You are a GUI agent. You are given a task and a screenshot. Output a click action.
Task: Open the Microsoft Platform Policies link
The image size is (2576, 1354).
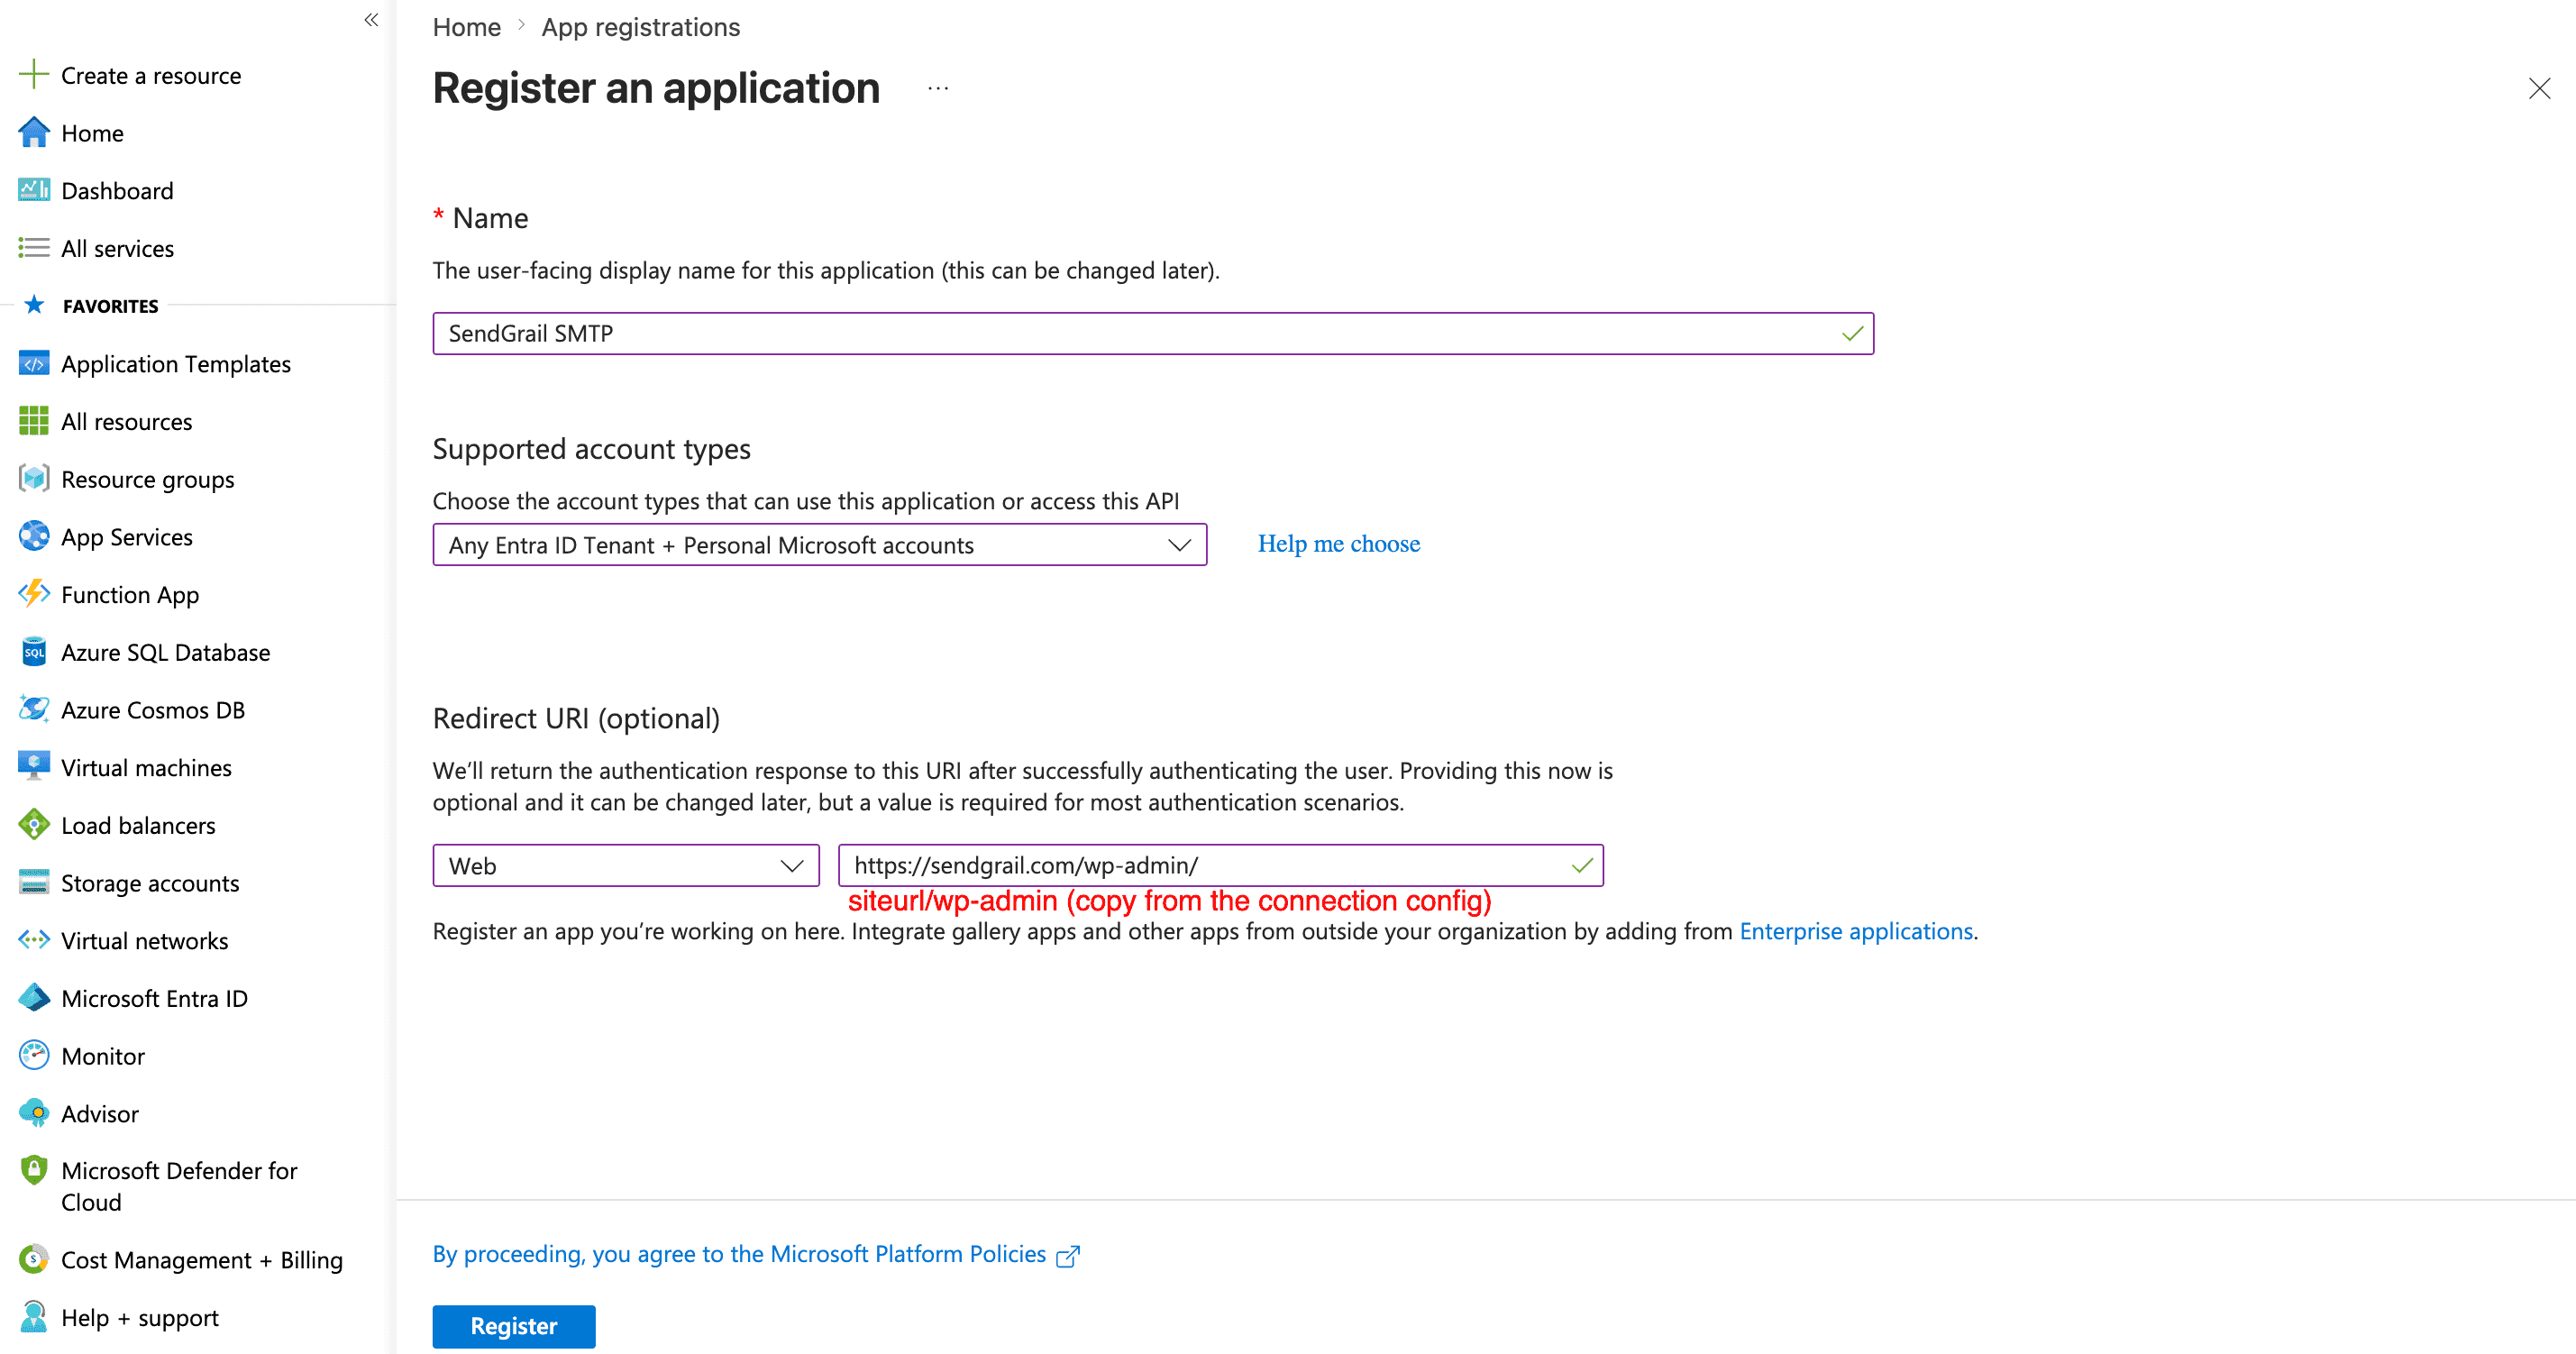[756, 1254]
